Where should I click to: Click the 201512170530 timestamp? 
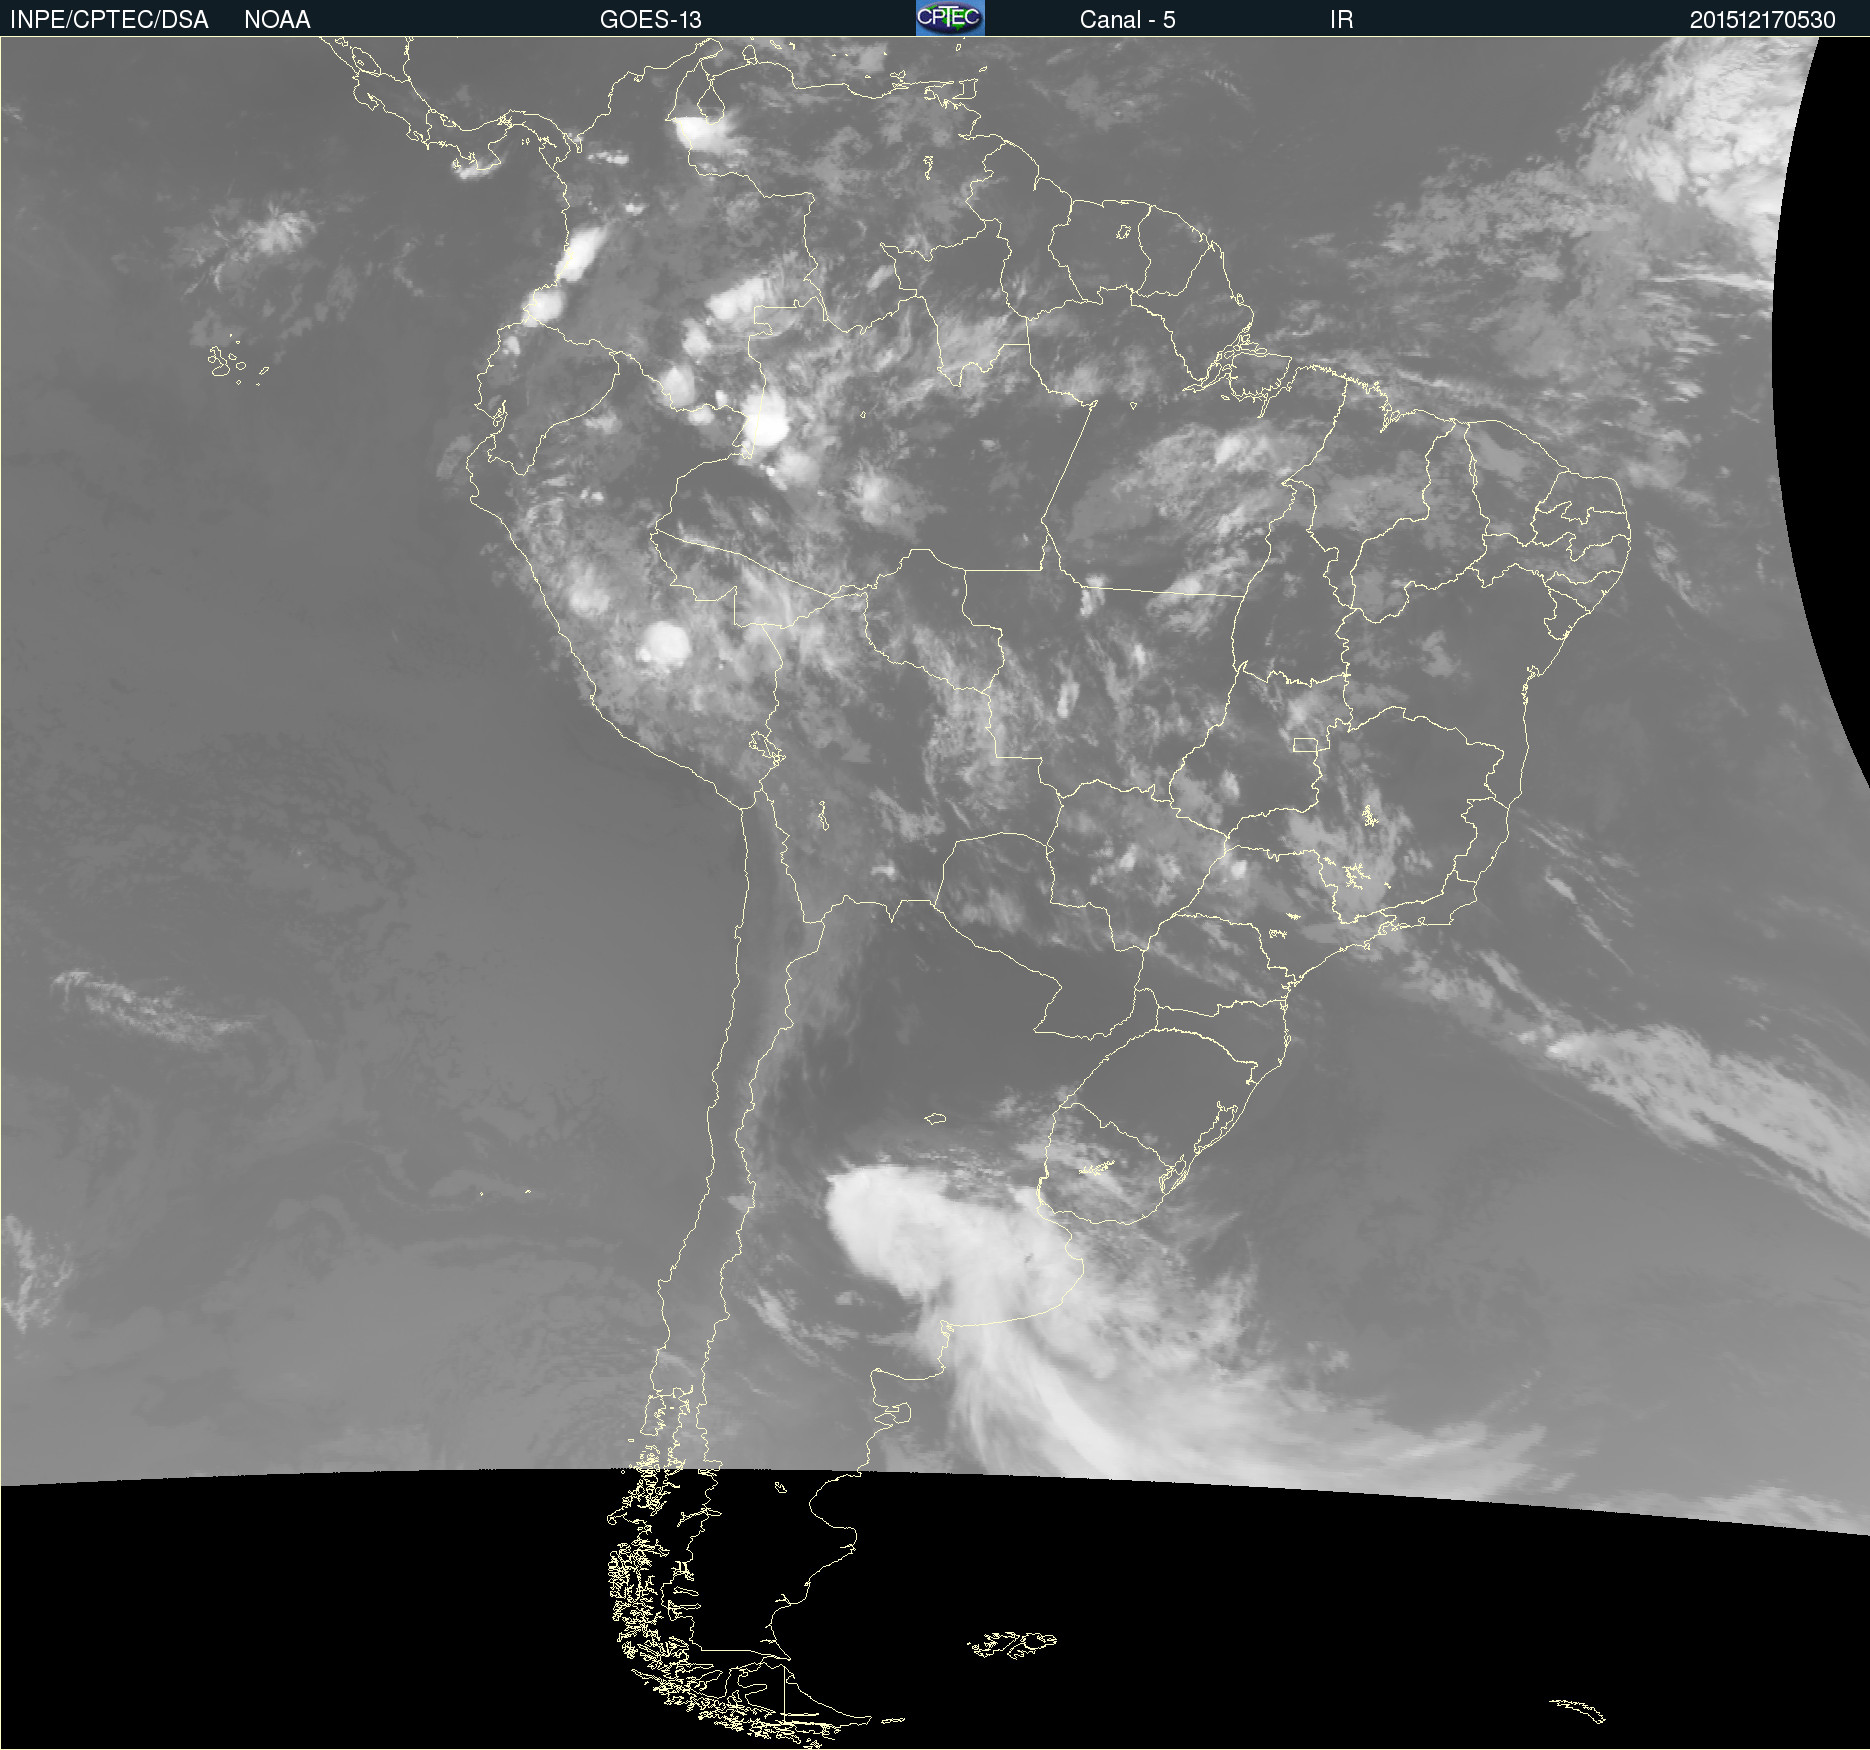click(1762, 20)
